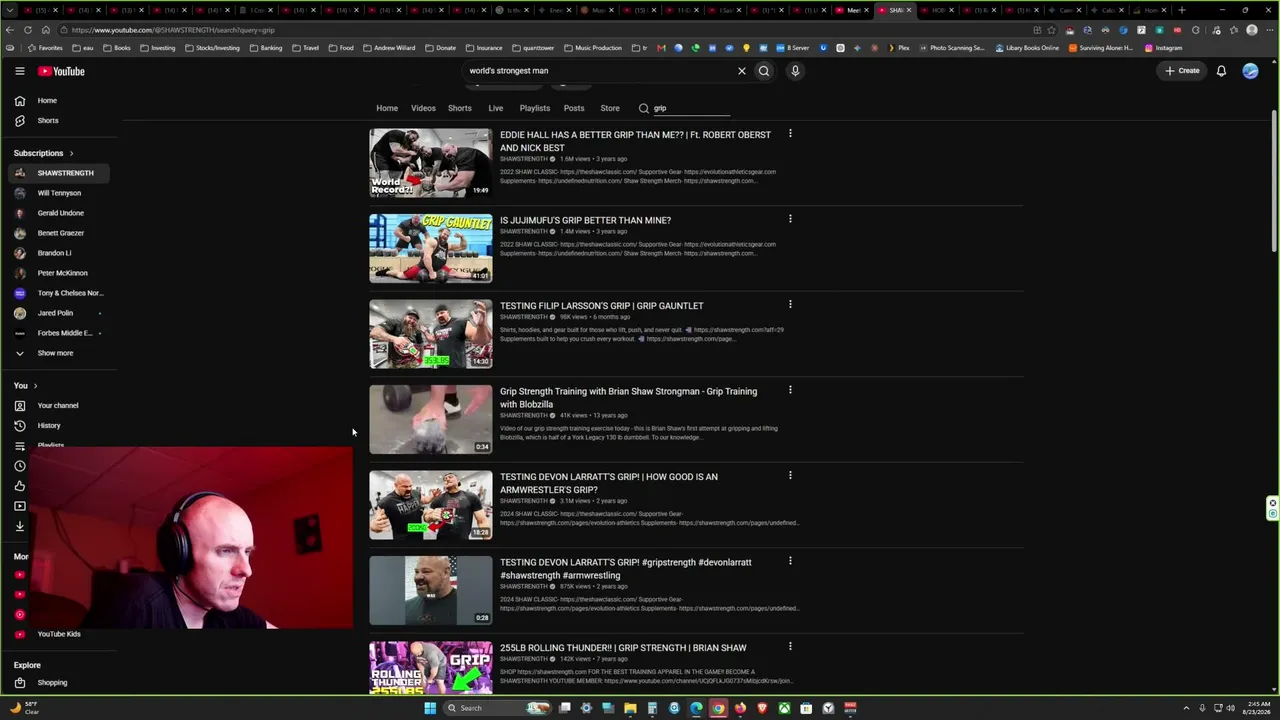Open Microsoft Store from the taskbar

[x=806, y=708]
